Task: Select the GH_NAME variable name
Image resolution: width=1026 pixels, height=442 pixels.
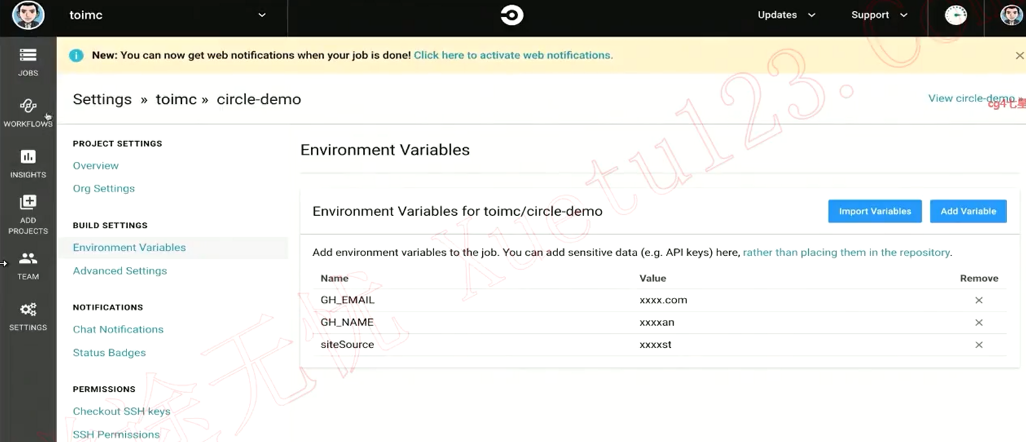Action: click(347, 322)
